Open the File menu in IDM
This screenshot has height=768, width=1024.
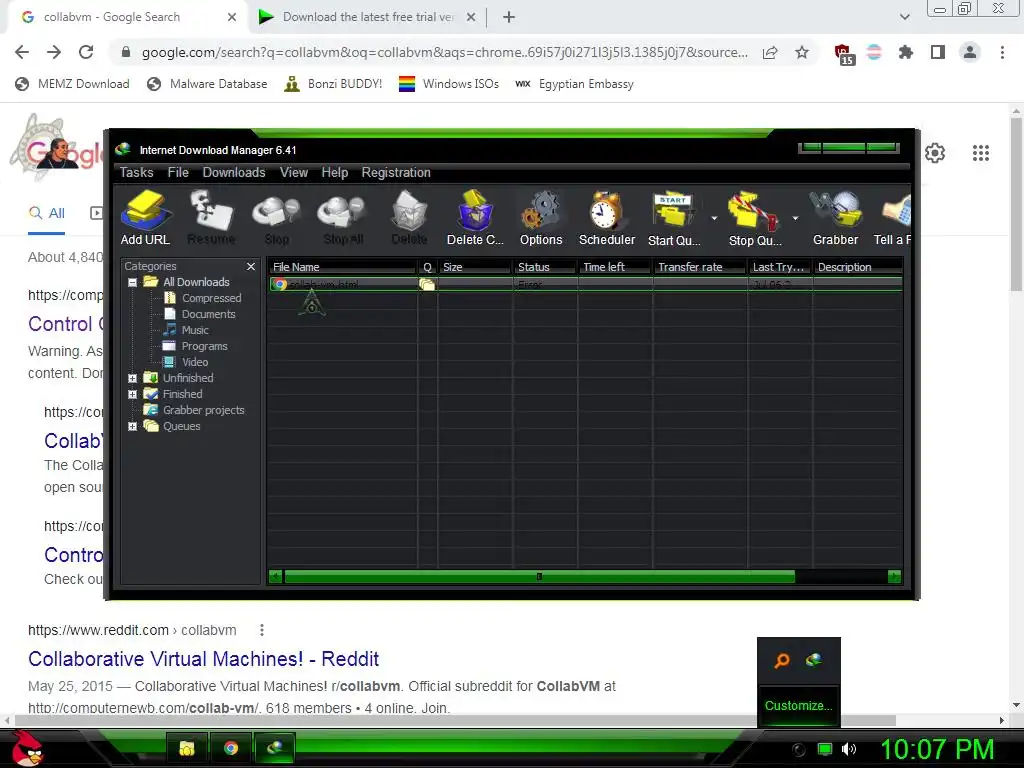point(178,172)
